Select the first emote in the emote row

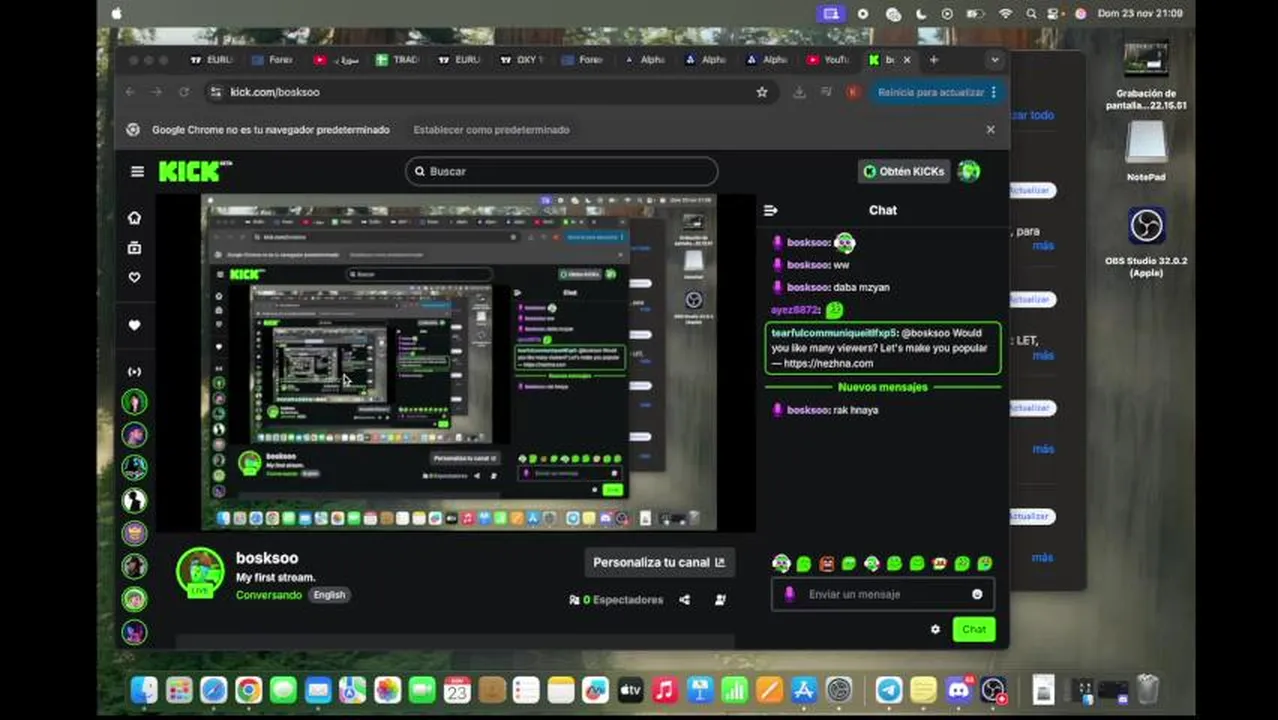point(781,564)
